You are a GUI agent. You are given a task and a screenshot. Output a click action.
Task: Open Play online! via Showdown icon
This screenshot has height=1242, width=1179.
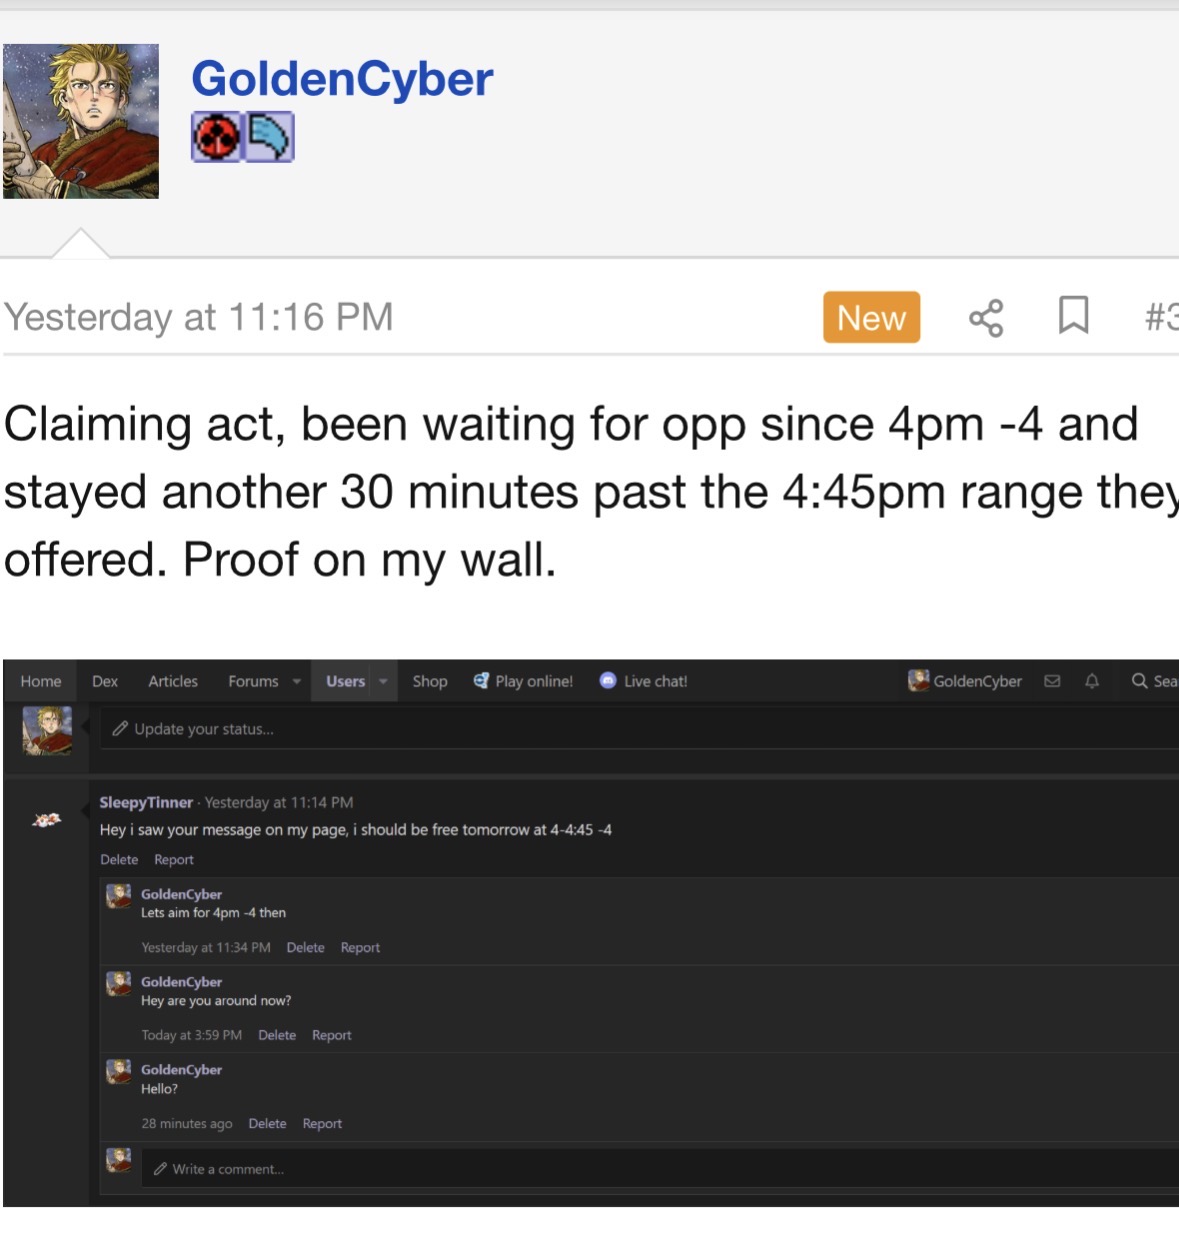[481, 681]
